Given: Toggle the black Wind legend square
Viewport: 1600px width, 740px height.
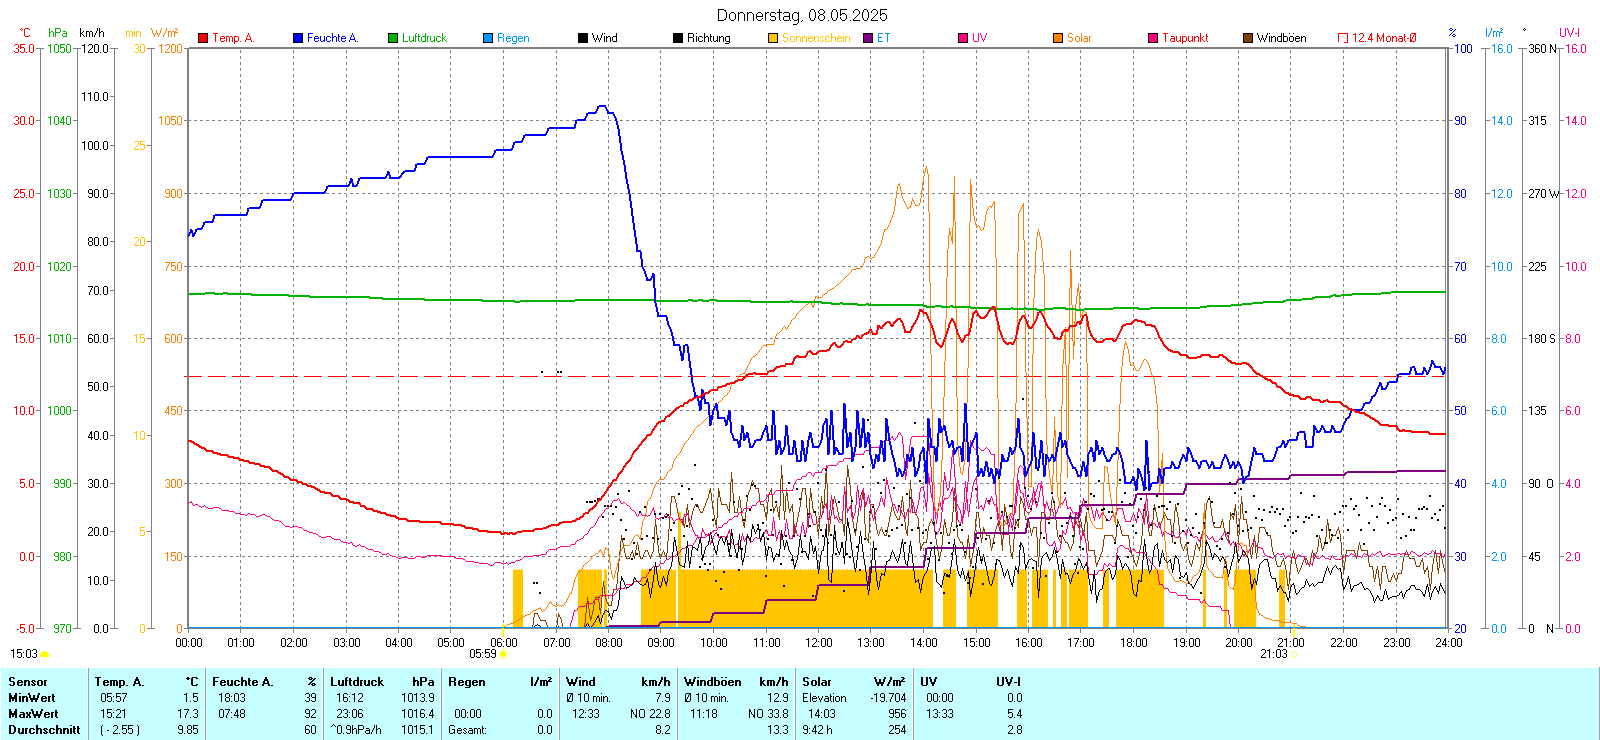Looking at the screenshot, I should 583,38.
